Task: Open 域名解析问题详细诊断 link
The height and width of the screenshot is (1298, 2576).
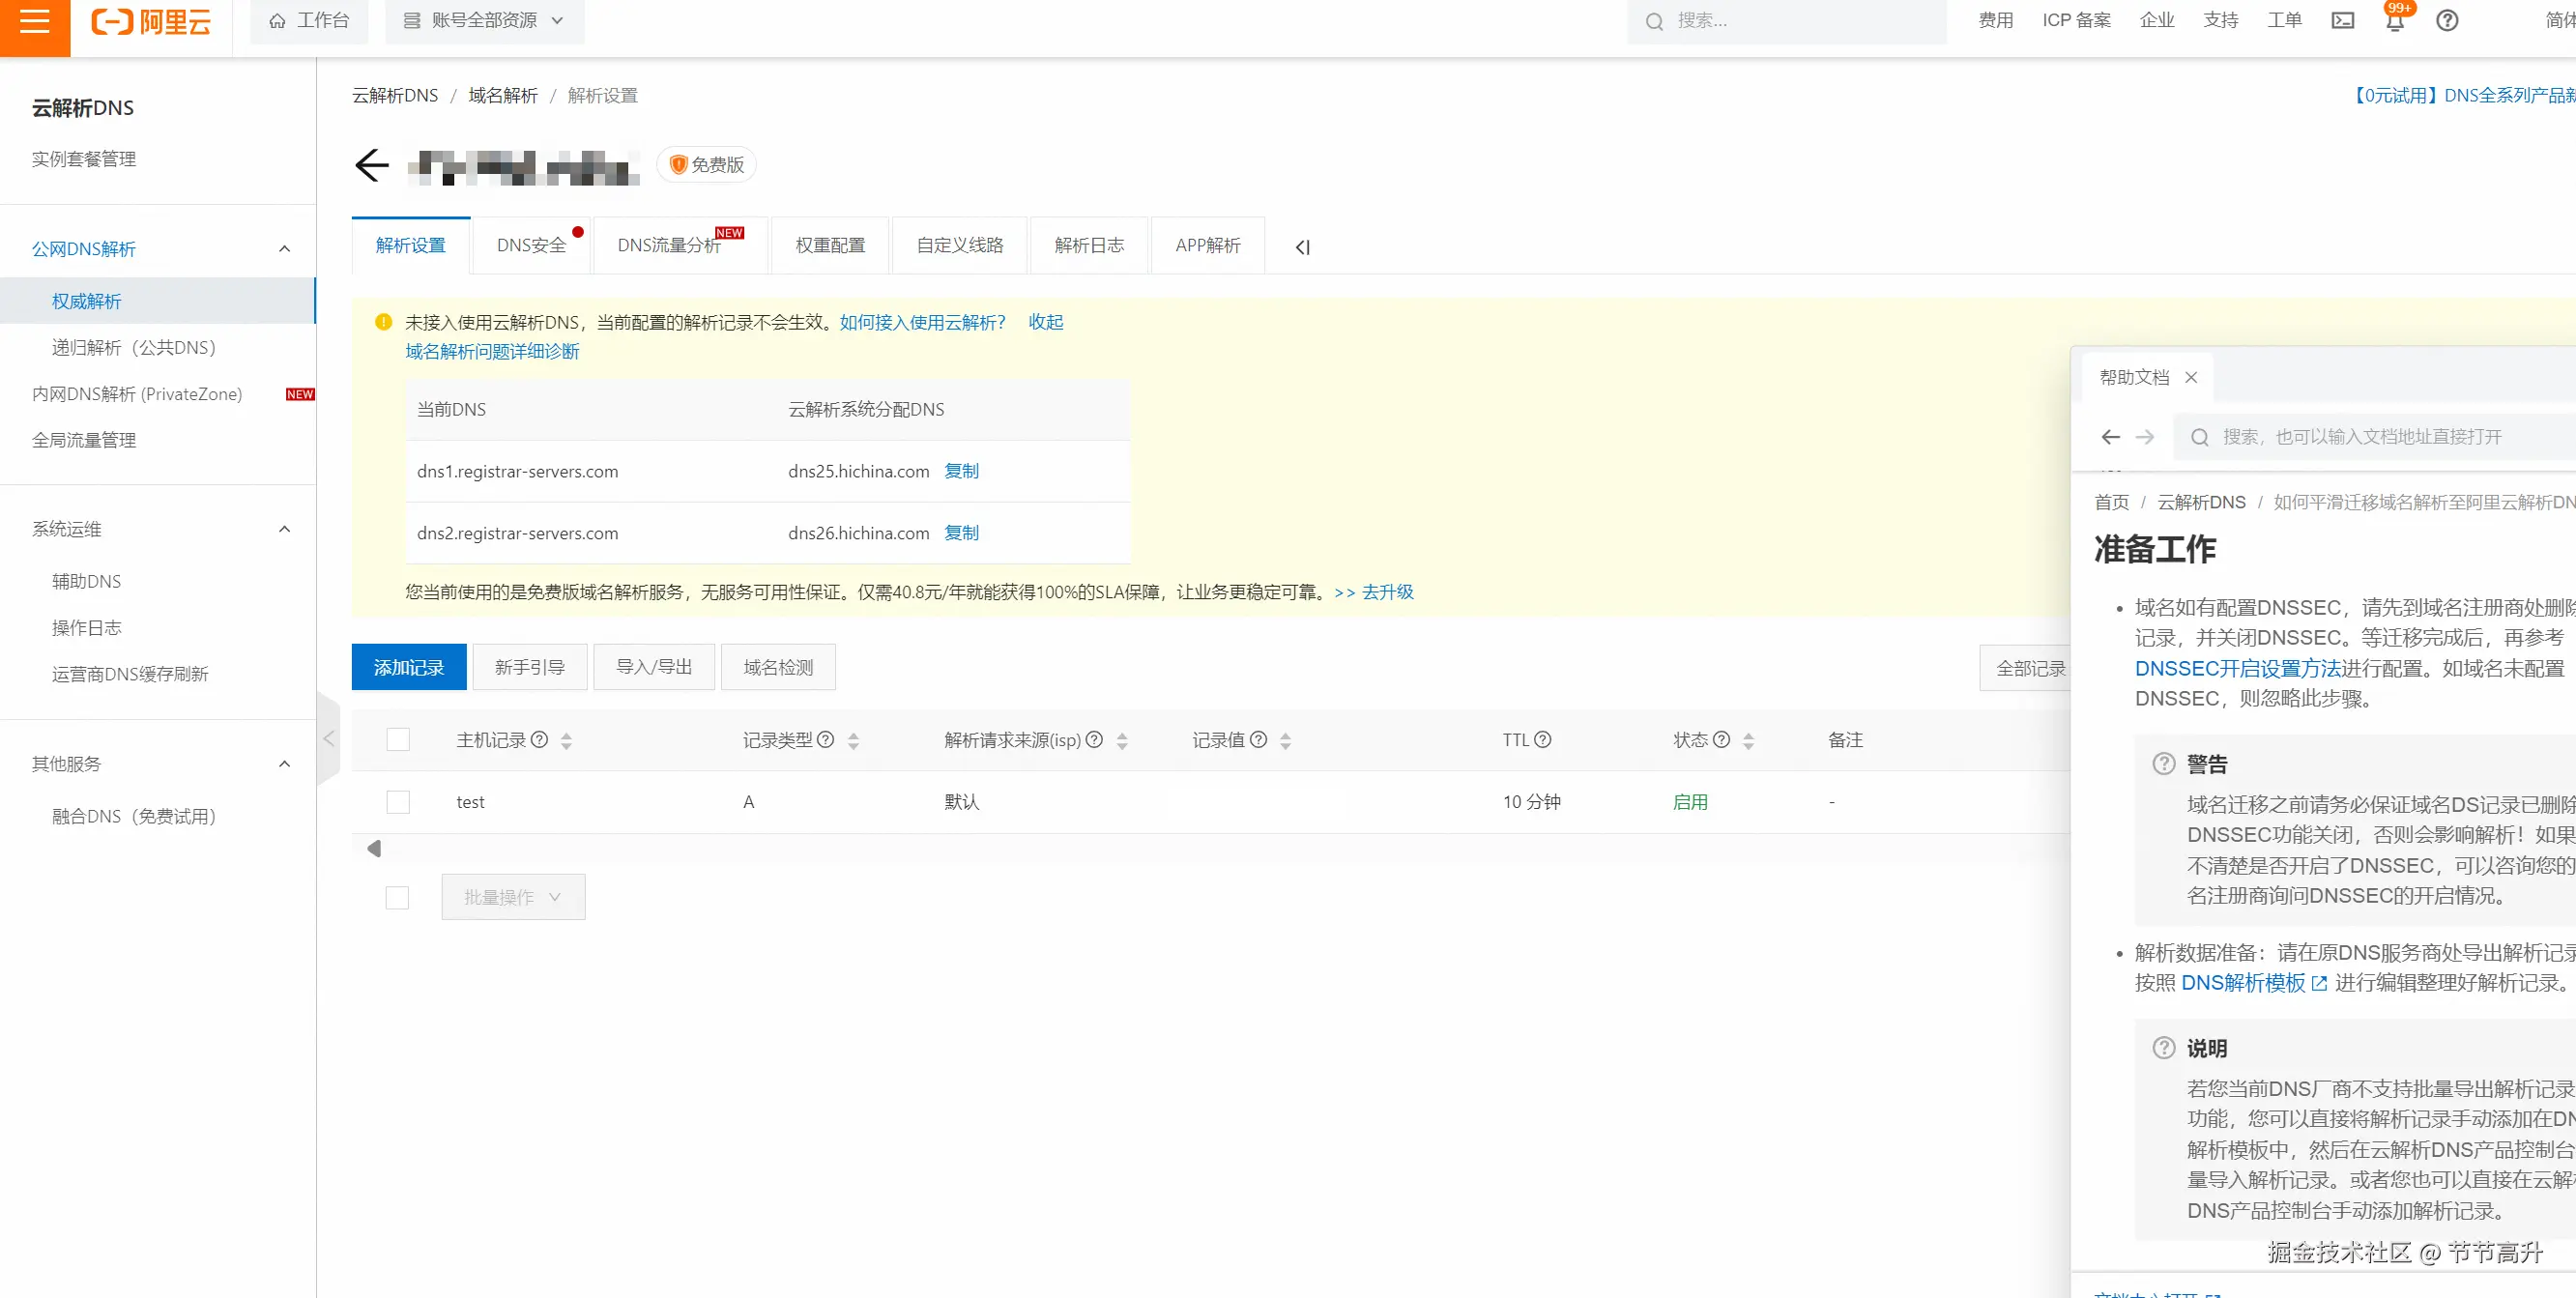Action: tap(492, 351)
